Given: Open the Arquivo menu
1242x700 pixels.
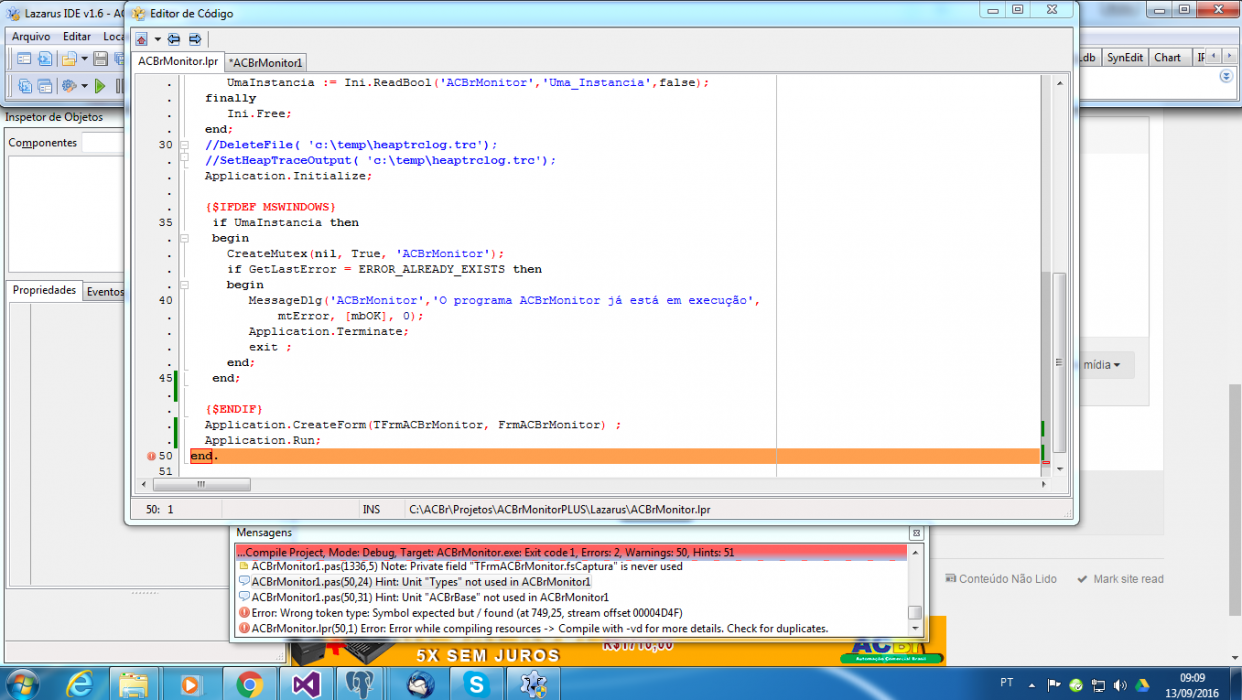Looking at the screenshot, I should 31,36.
